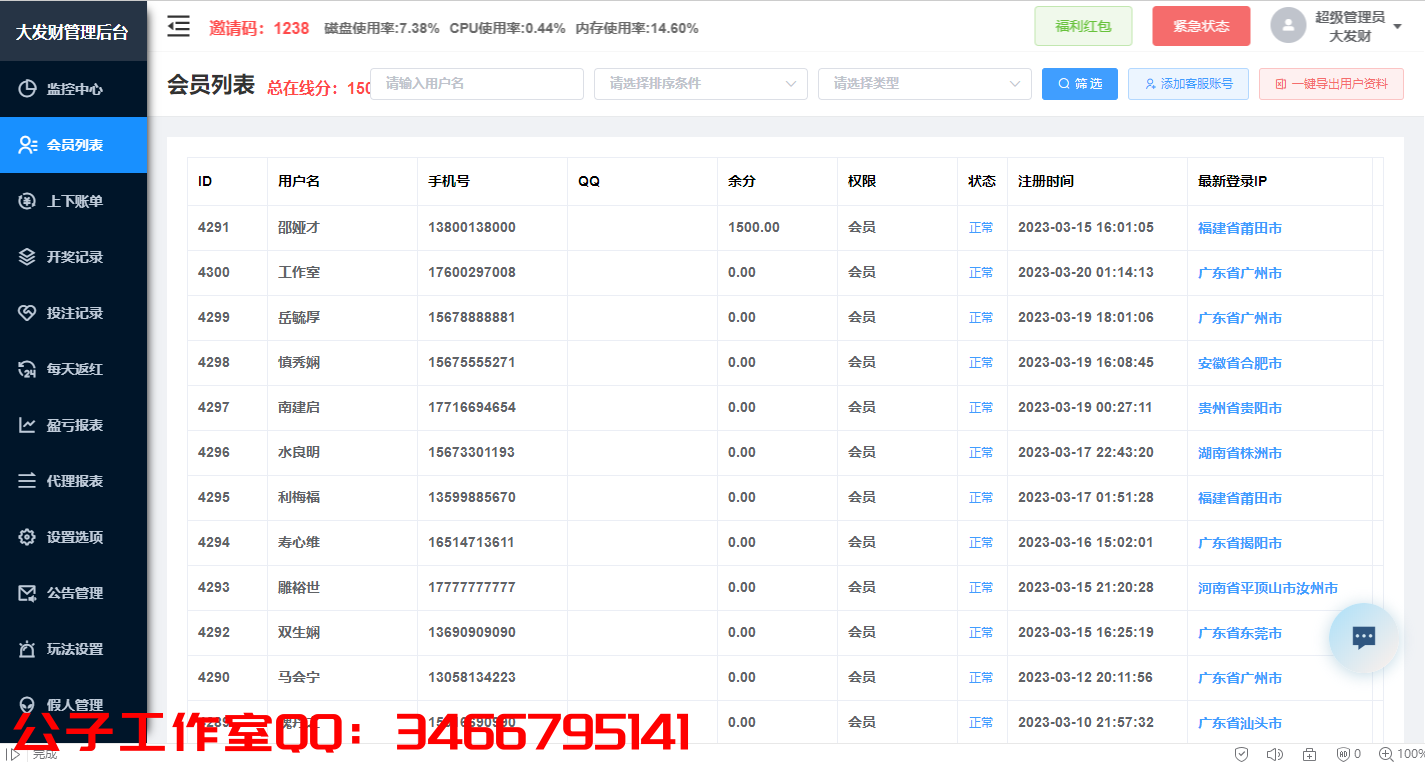The image size is (1425, 762).
Task: Go to 开奖记录 page
Action: click(x=74, y=257)
